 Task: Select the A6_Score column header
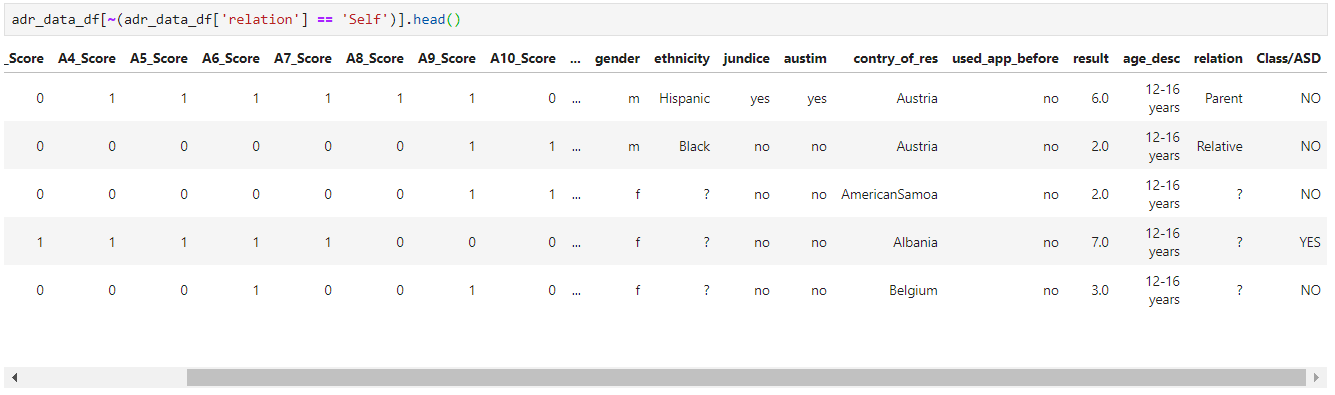tap(231, 59)
